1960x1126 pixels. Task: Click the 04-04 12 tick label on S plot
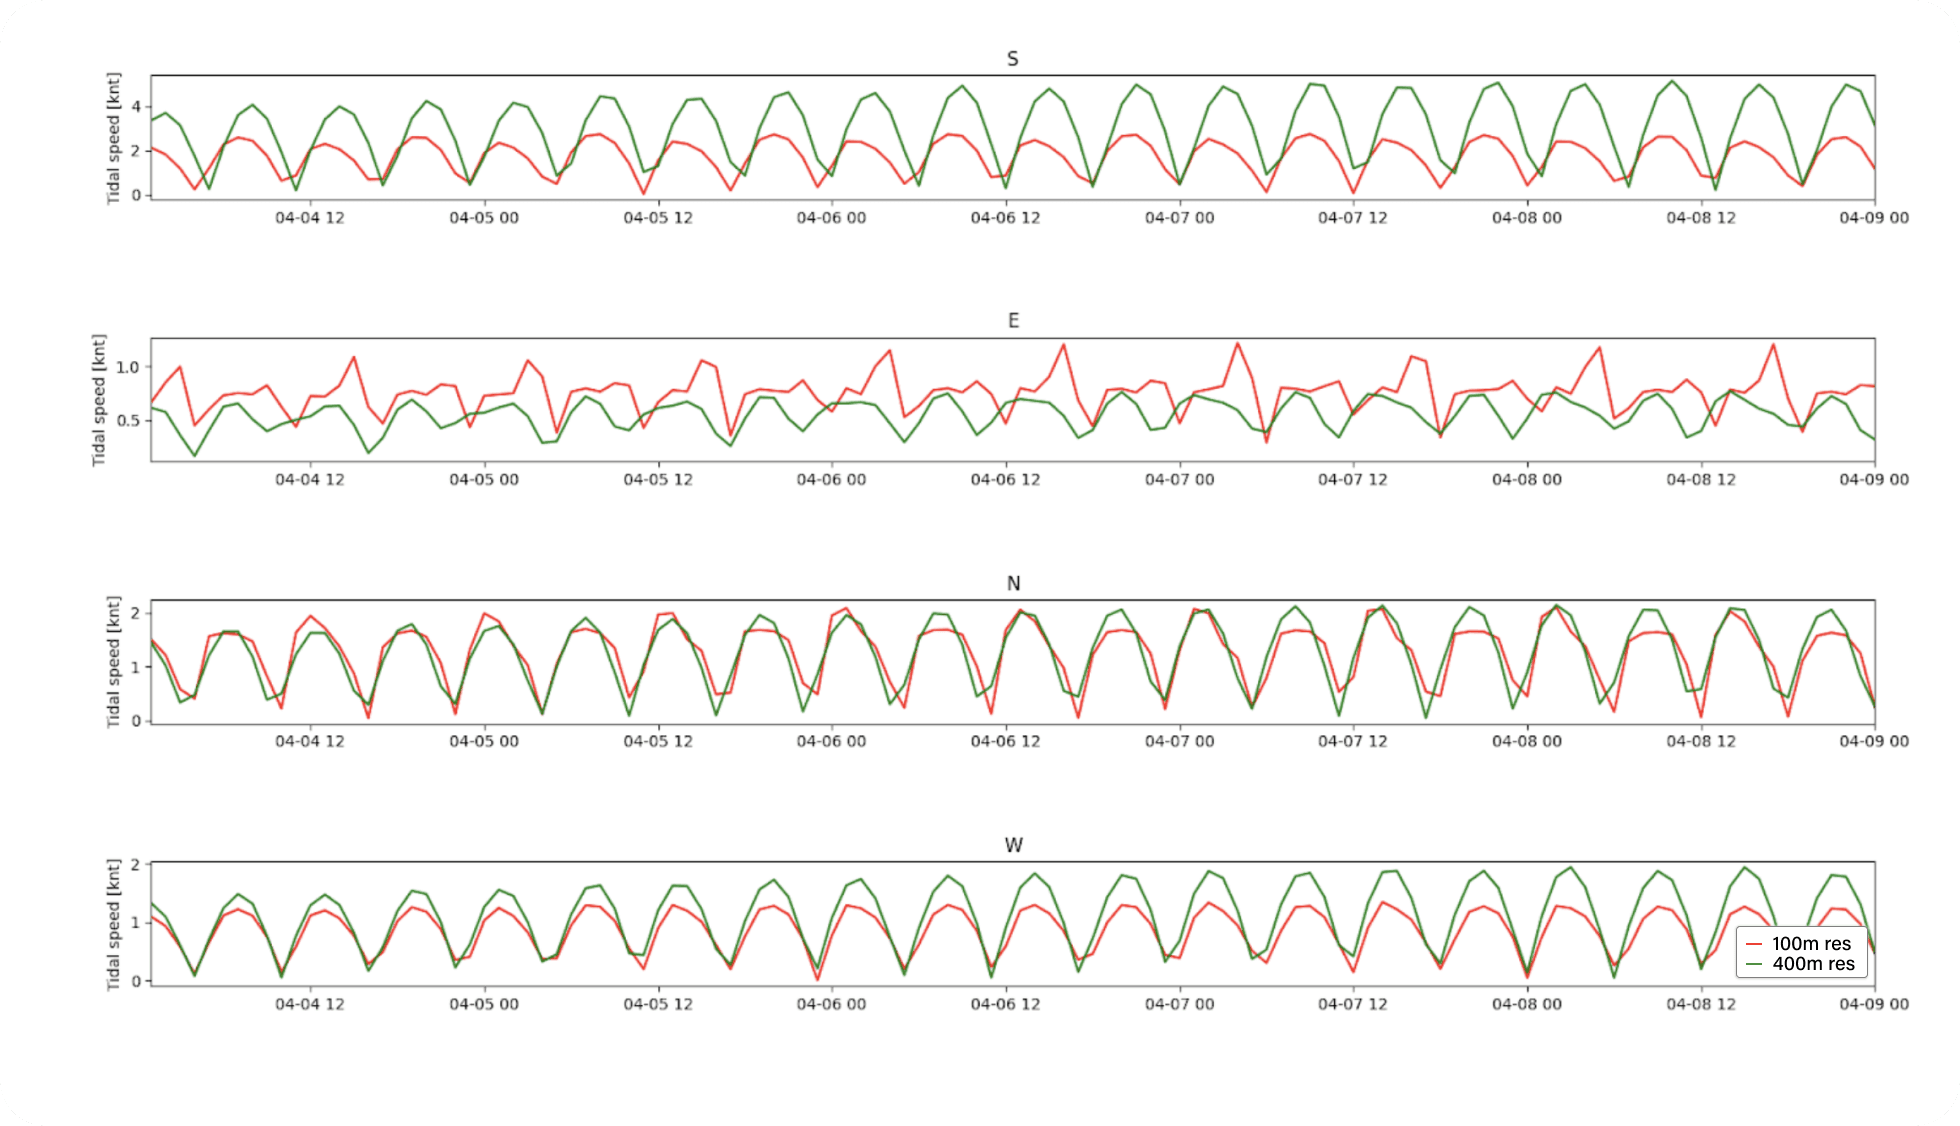(308, 218)
